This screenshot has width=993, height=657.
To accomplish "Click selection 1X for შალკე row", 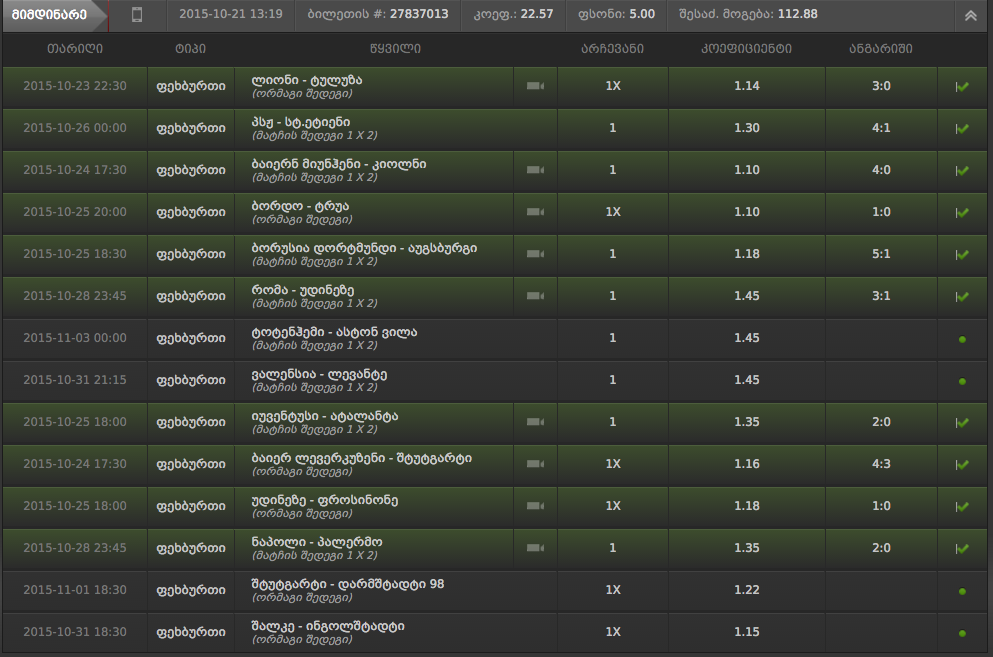I will 613,632.
